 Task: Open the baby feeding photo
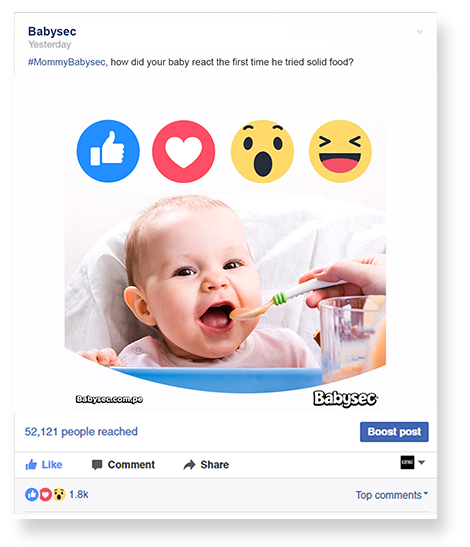(x=225, y=251)
